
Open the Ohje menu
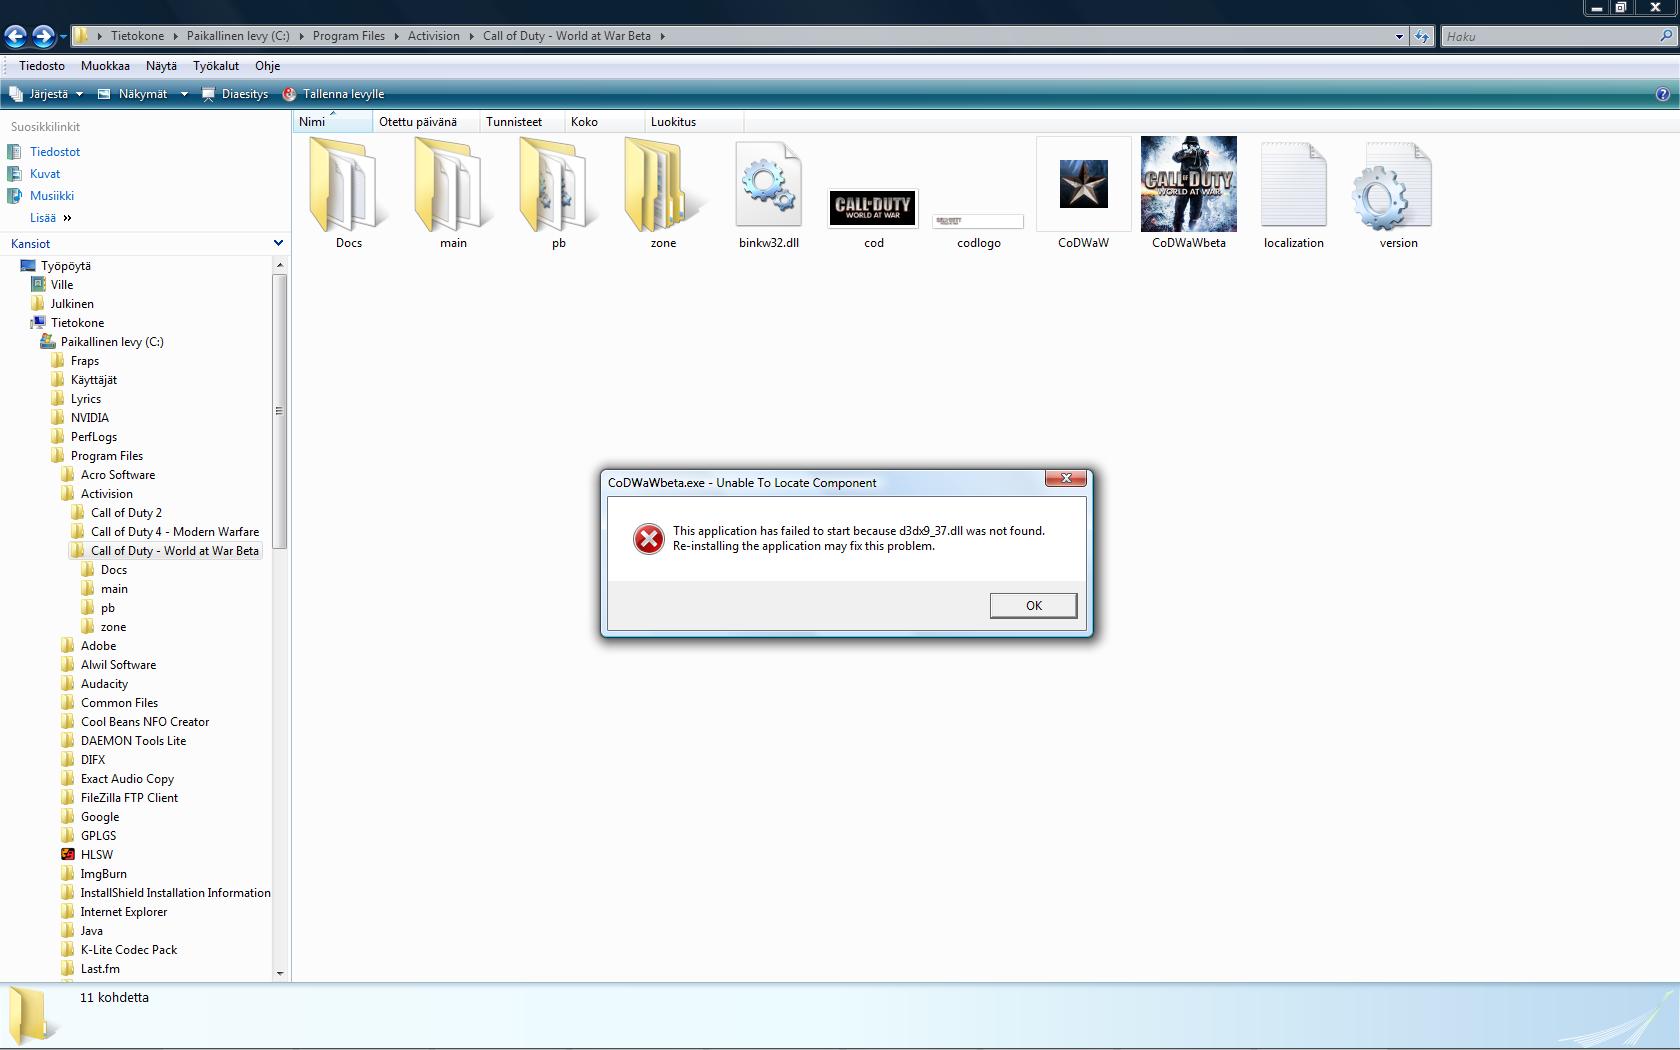(x=267, y=66)
